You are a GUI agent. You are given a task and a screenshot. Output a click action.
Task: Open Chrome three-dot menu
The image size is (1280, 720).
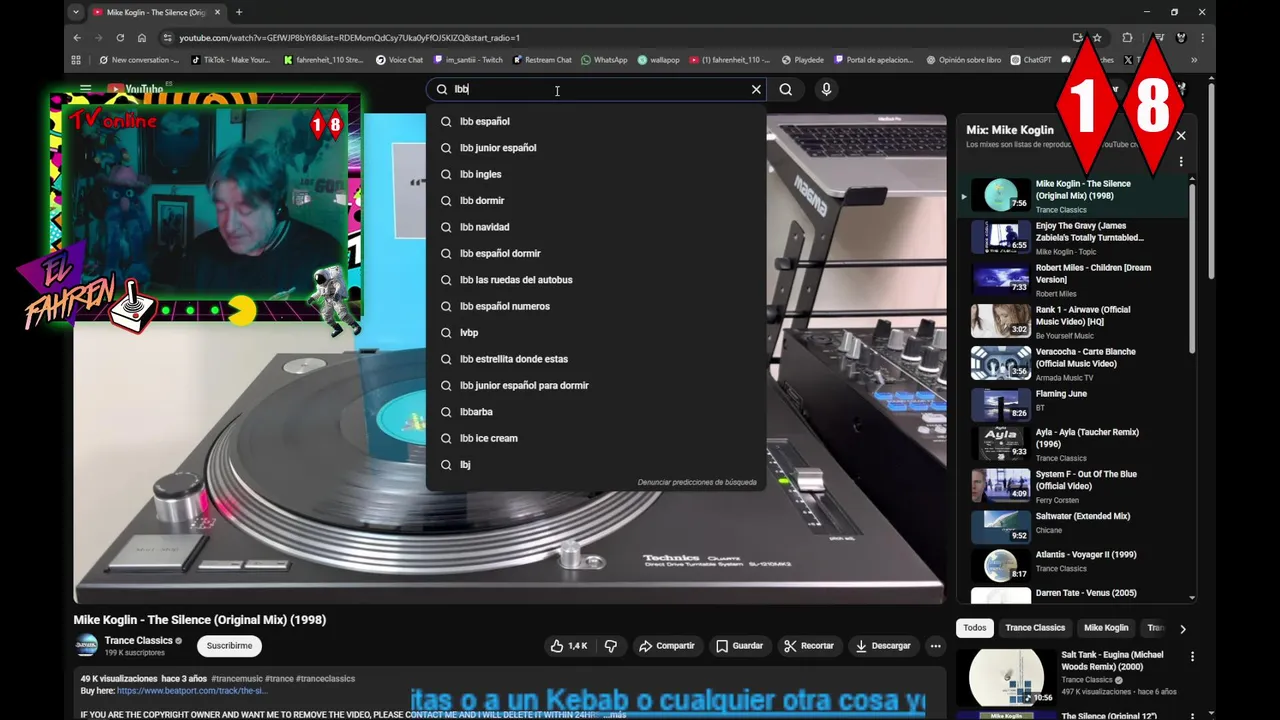1202,38
